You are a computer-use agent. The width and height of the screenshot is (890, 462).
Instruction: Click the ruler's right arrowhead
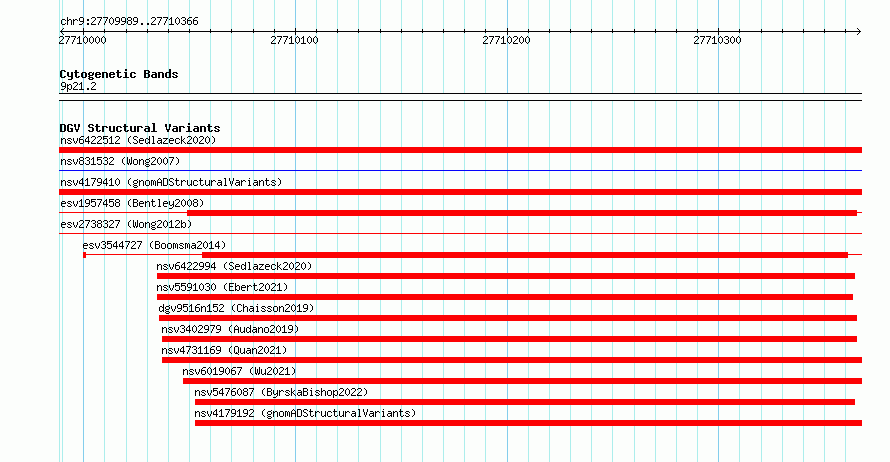pyautogui.click(x=859, y=31)
